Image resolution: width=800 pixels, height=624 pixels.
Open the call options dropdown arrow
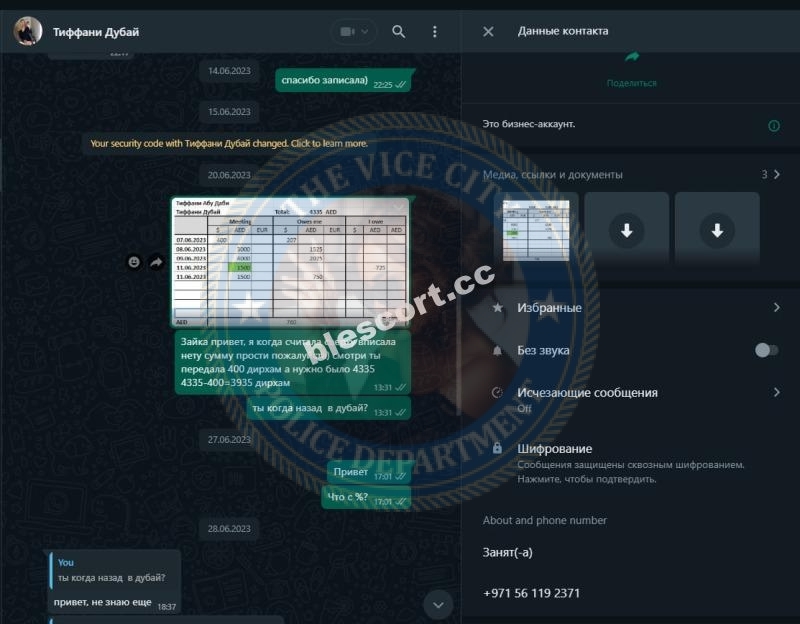365,32
